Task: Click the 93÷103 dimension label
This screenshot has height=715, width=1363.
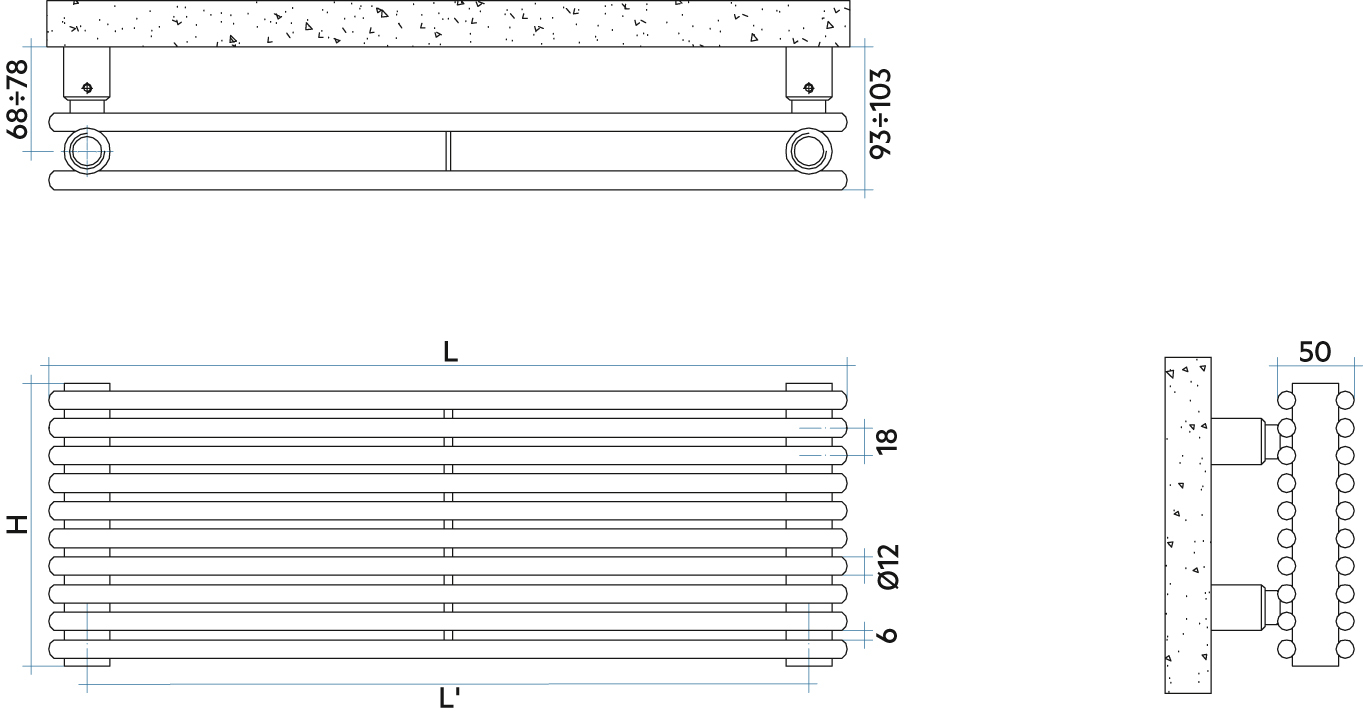Action: (882, 112)
